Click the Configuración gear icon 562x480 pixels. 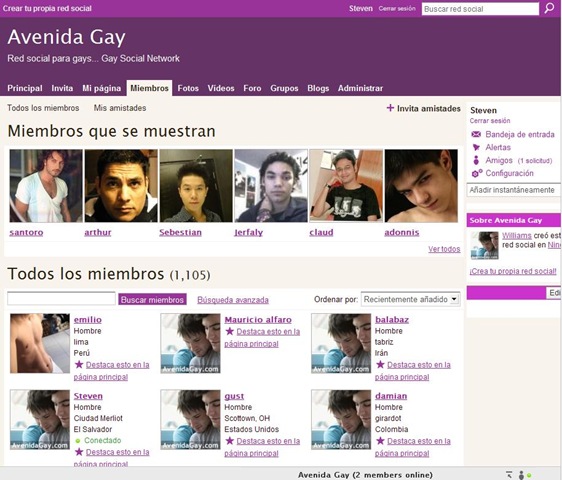coord(477,174)
